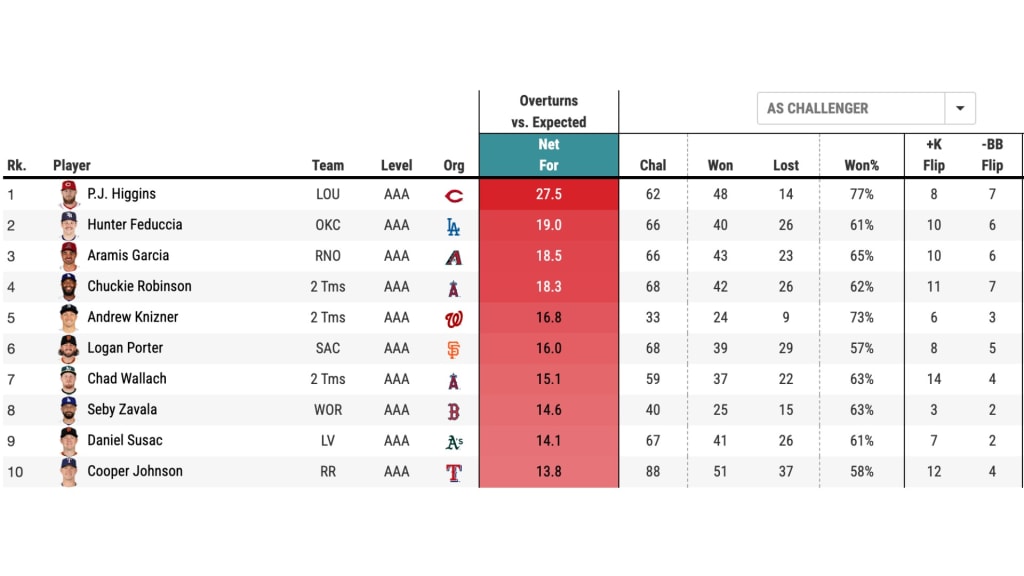Open Chuckie Robinson player link
The height and width of the screenshot is (576, 1024).
[x=139, y=286]
